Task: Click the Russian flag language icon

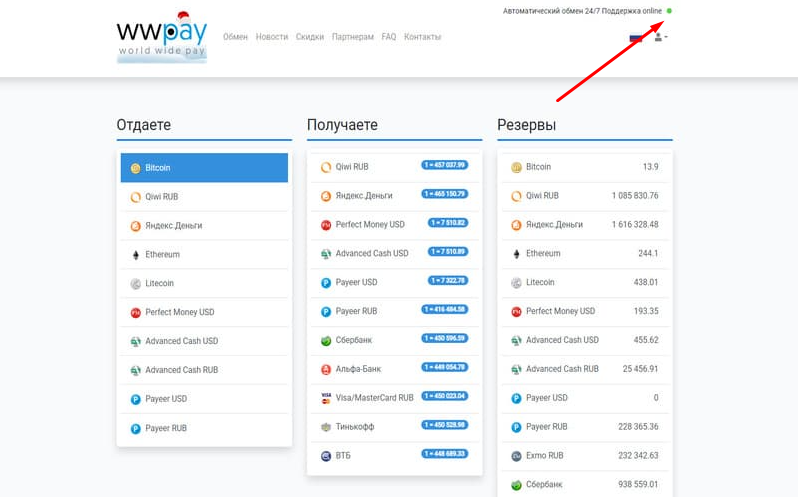Action: [x=636, y=37]
